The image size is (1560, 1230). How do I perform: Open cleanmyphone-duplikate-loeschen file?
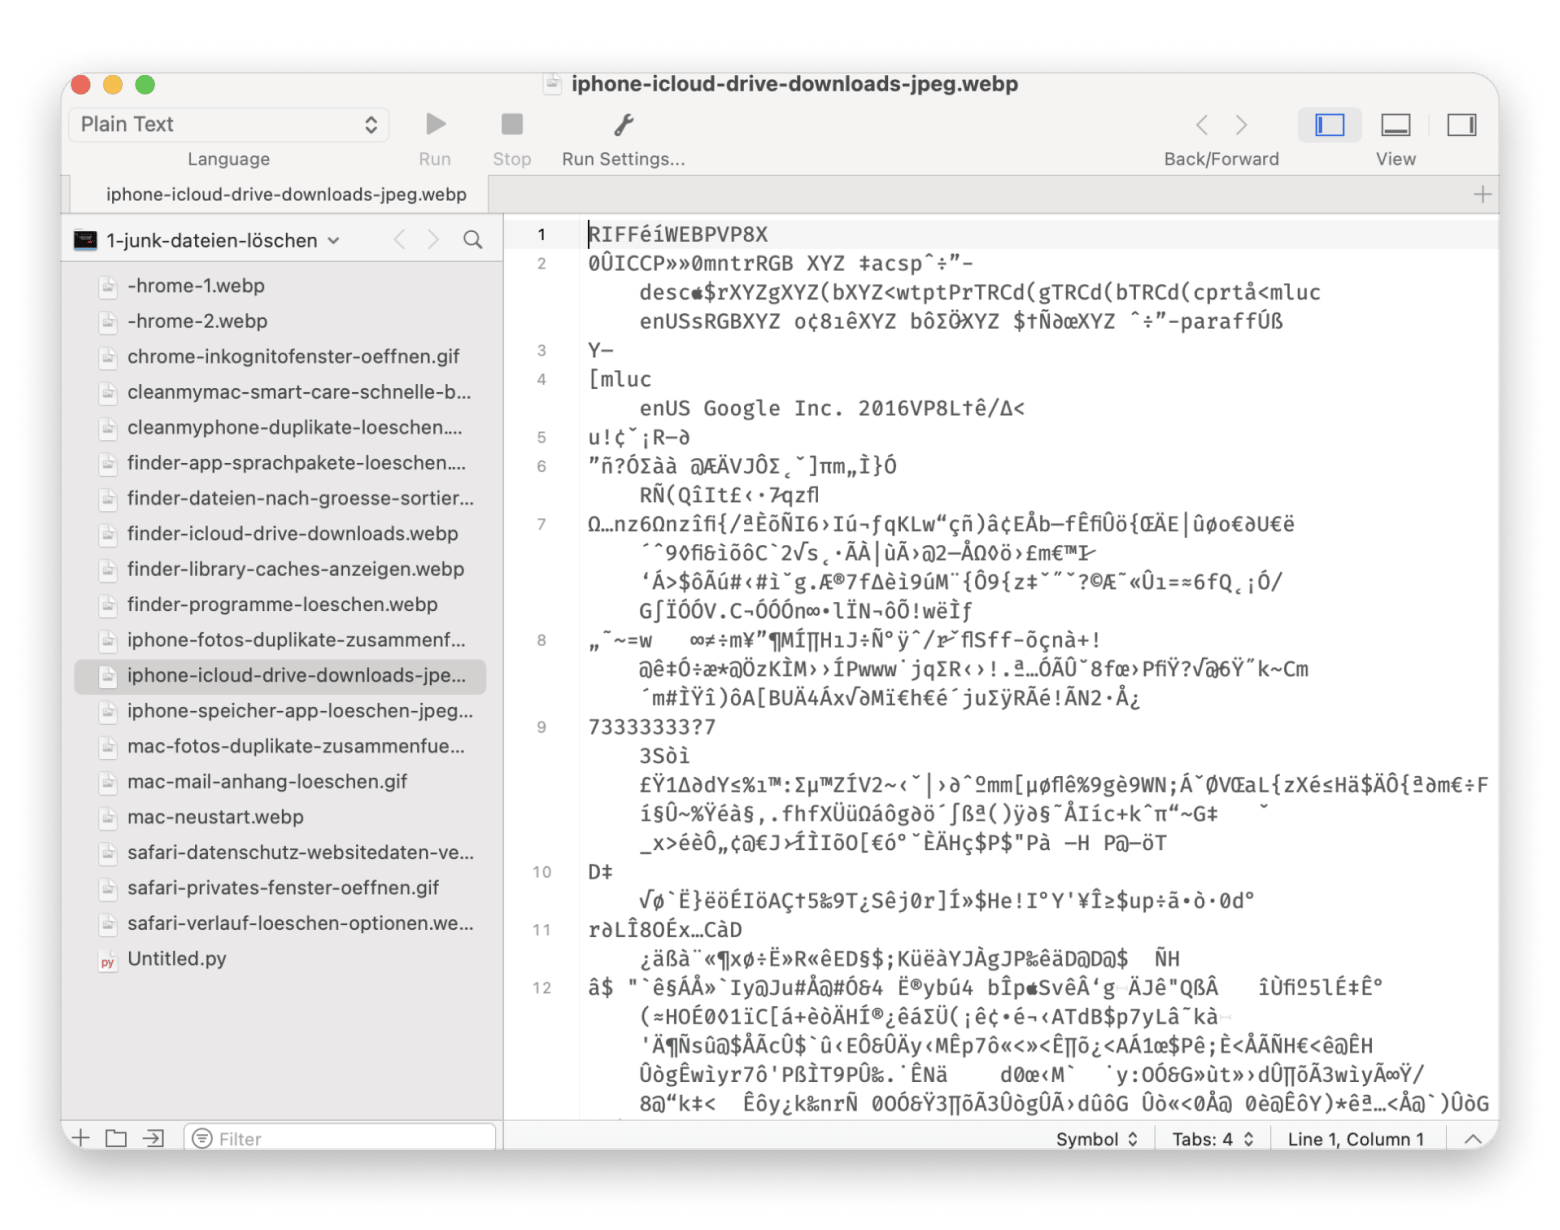(x=294, y=427)
